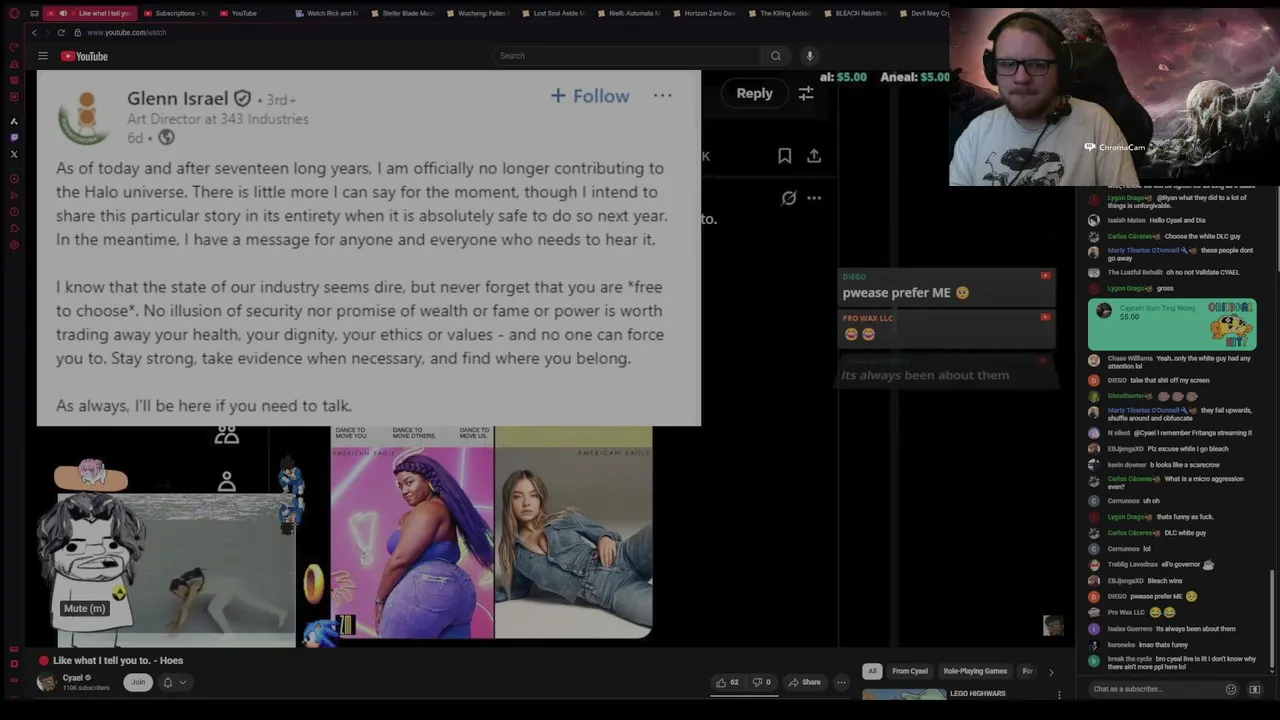Click the Reply button
This screenshot has height=720, width=1280.
(755, 93)
